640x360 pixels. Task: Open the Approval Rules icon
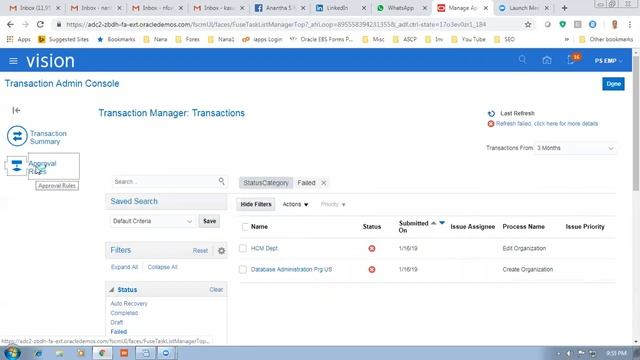[17, 166]
